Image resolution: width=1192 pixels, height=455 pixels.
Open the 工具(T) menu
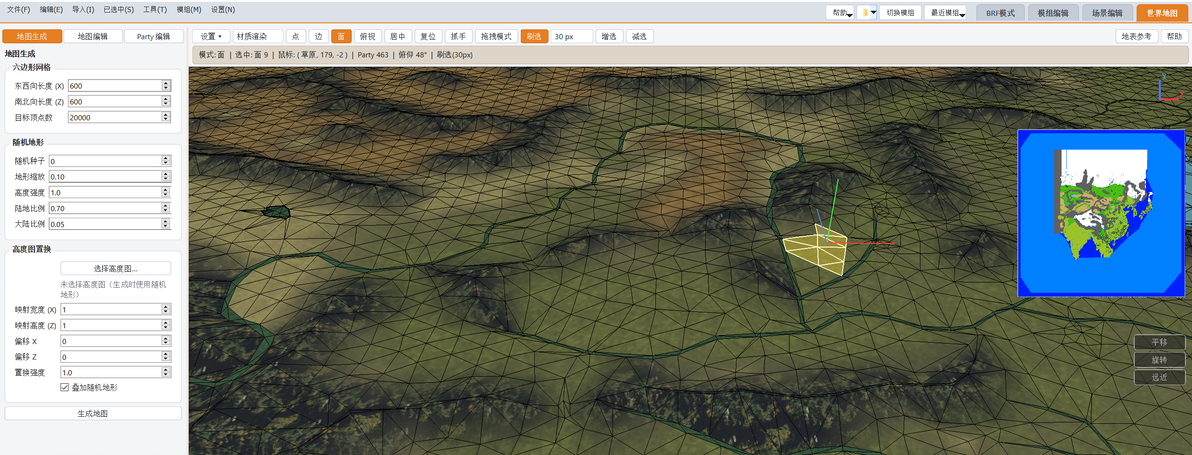pos(155,10)
